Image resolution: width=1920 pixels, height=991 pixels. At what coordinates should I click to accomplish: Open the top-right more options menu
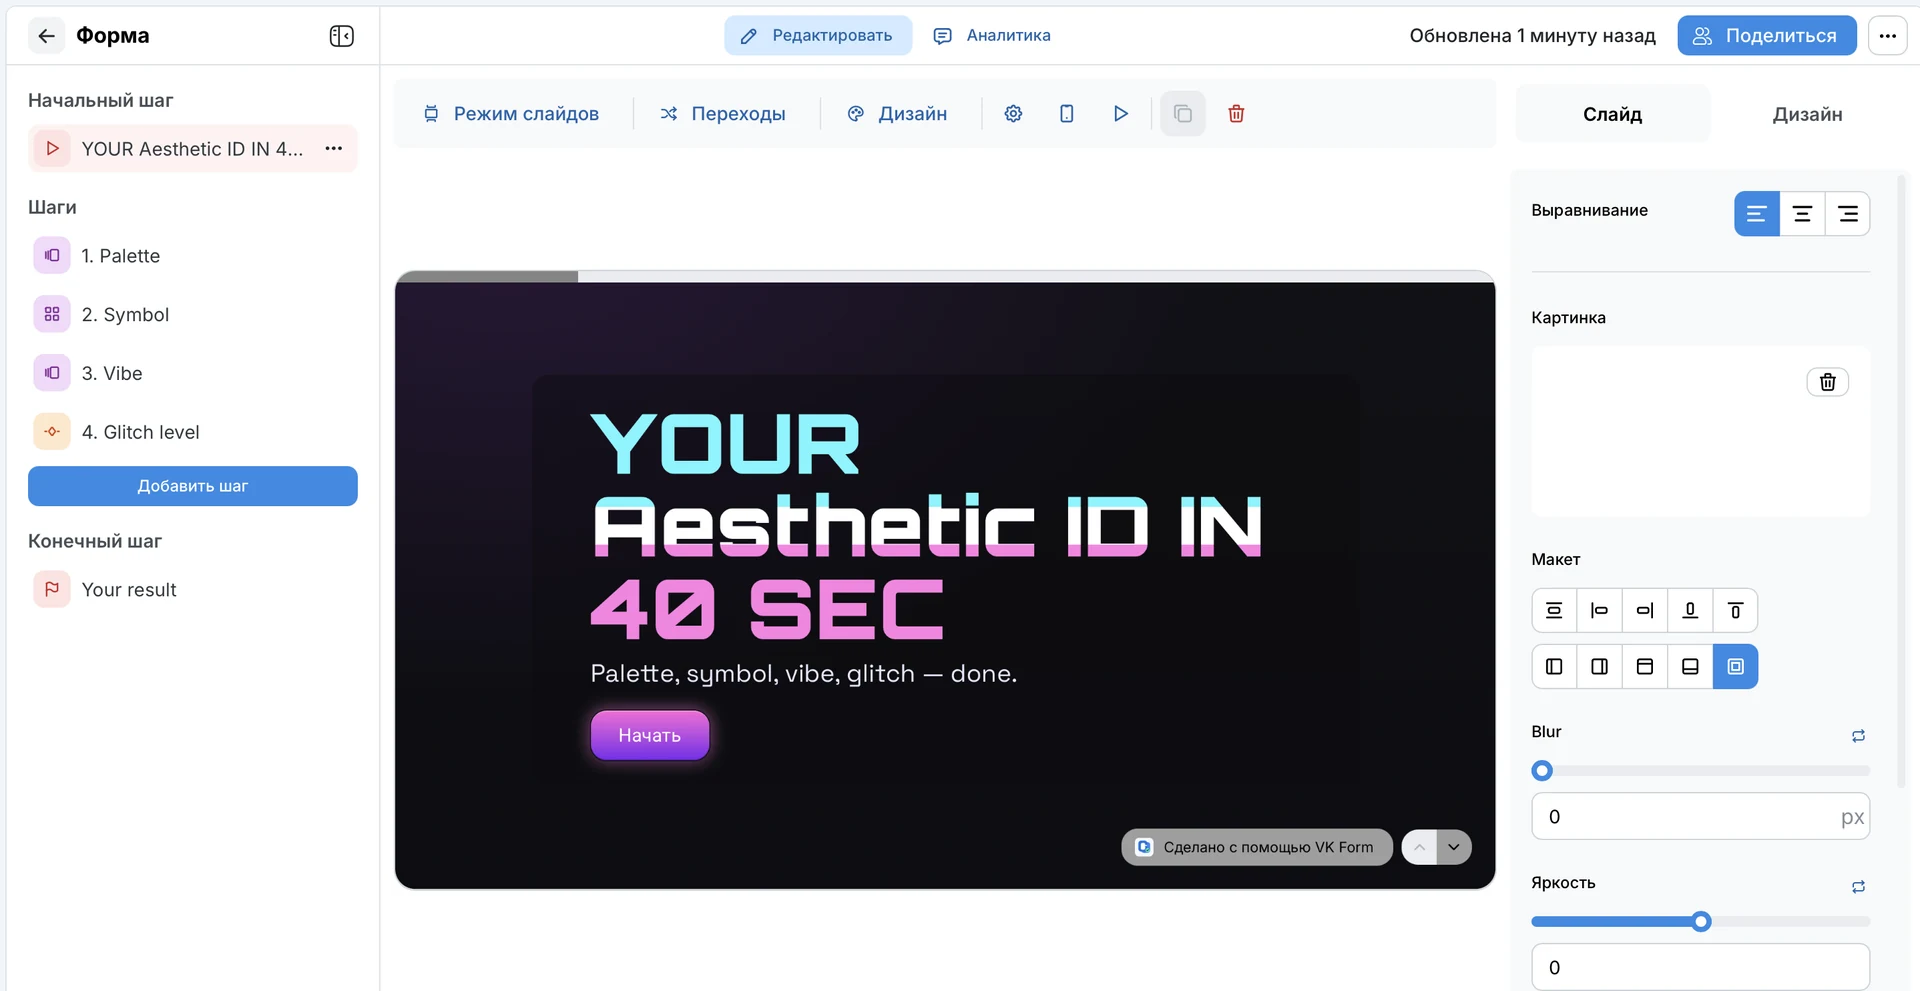[x=1887, y=35]
